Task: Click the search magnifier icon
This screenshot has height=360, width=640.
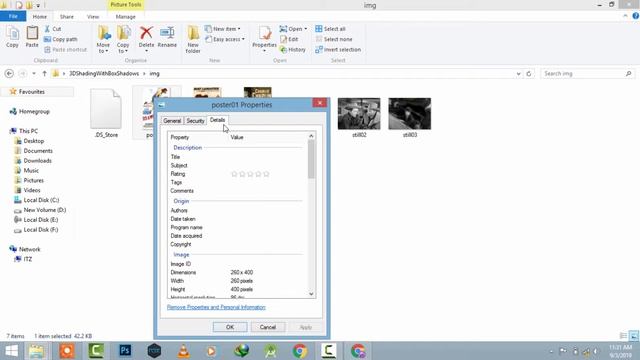Action: tap(629, 73)
